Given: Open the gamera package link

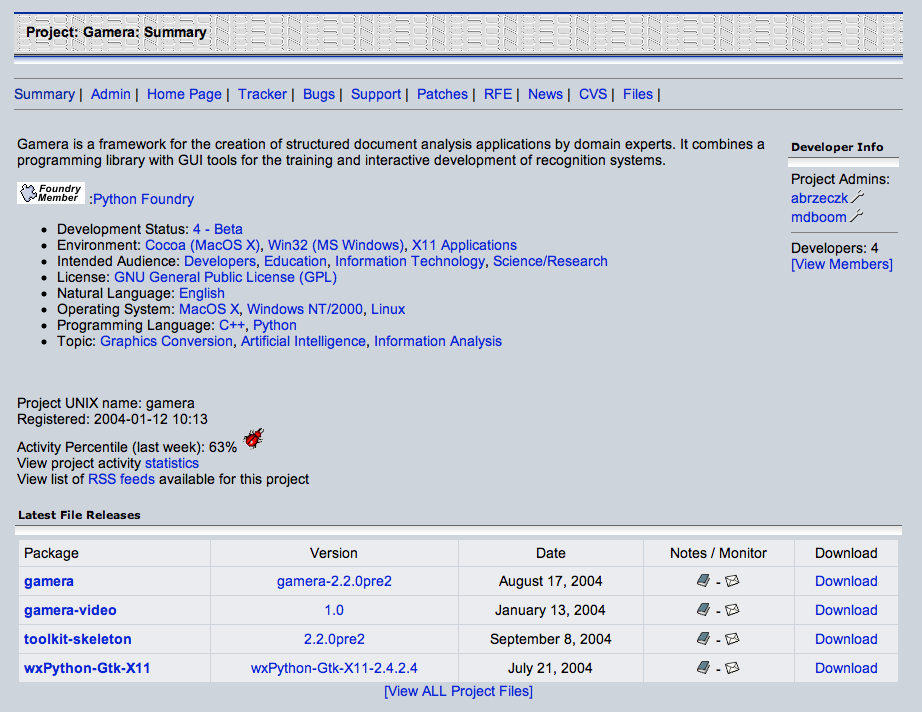Looking at the screenshot, I should 49,581.
